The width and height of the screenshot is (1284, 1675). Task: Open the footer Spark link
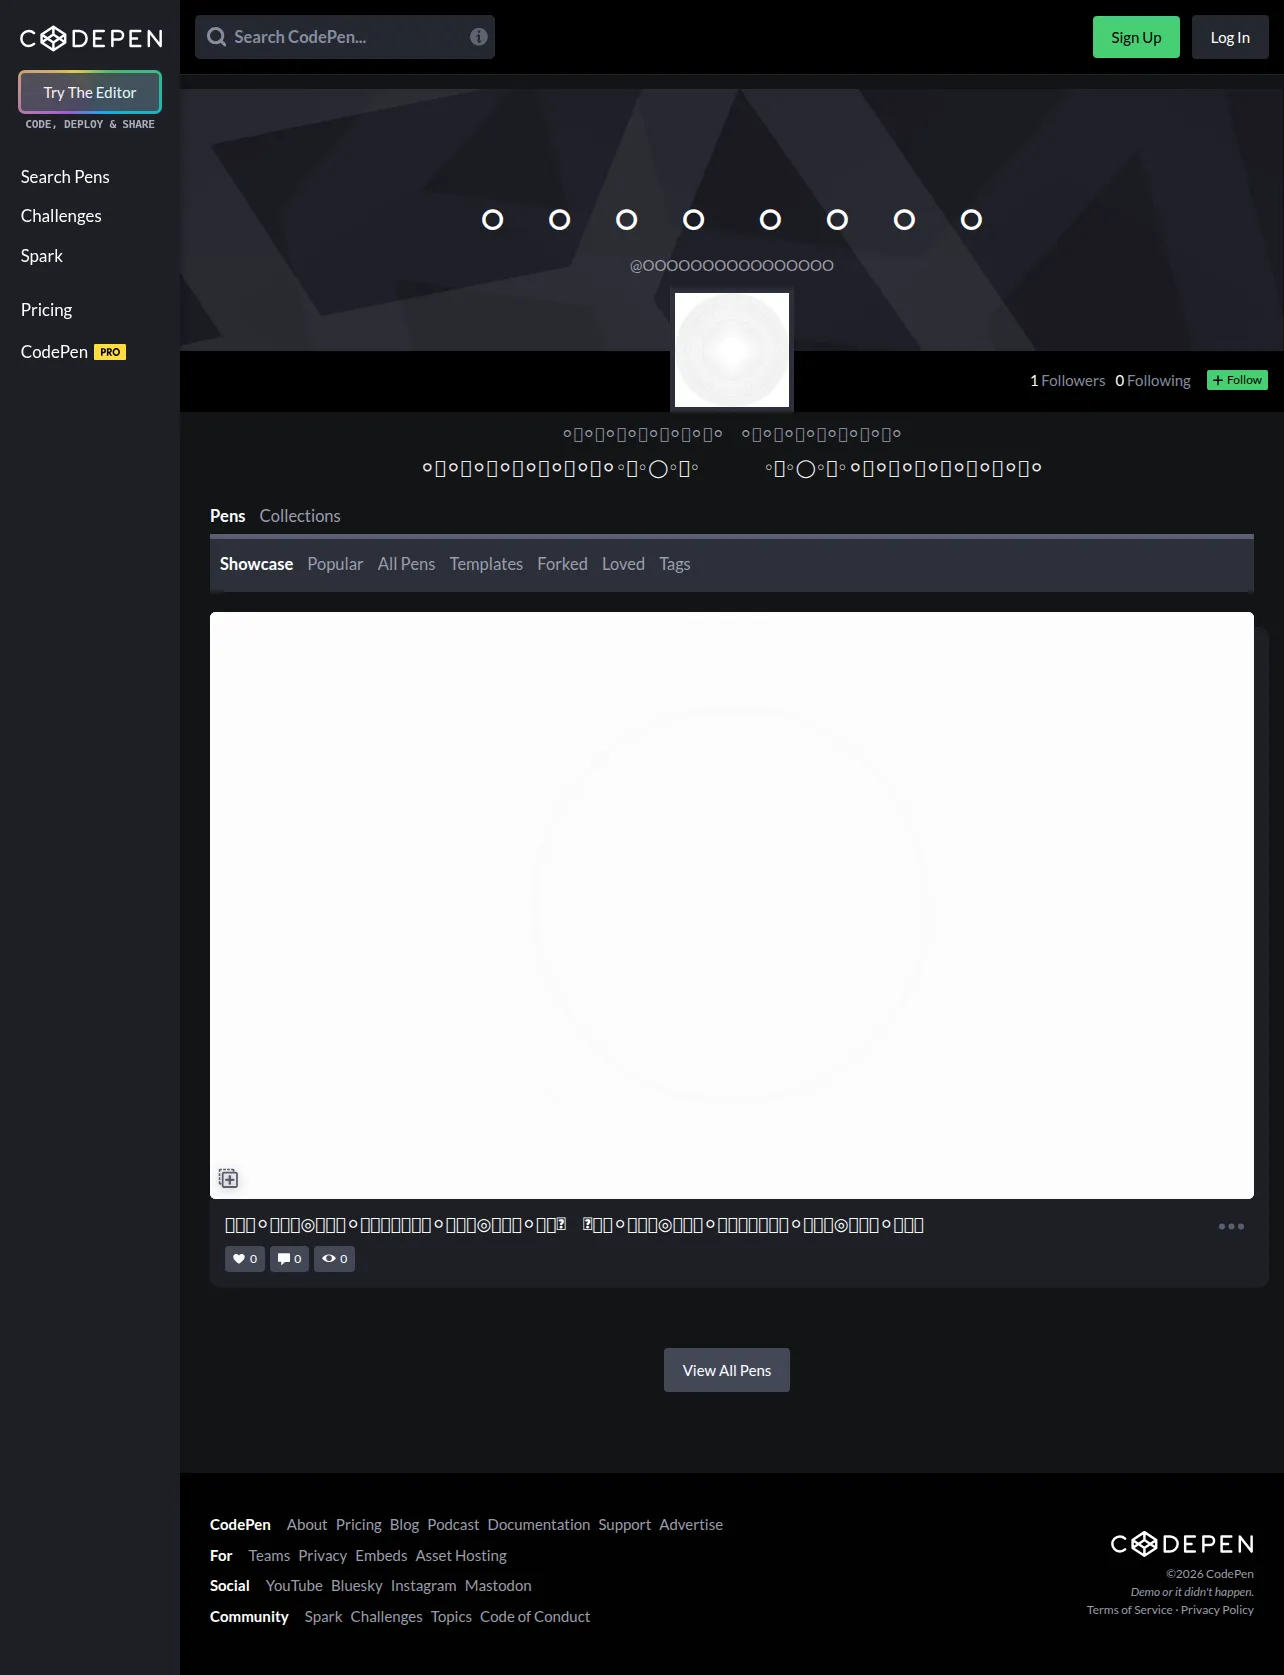point(323,1617)
